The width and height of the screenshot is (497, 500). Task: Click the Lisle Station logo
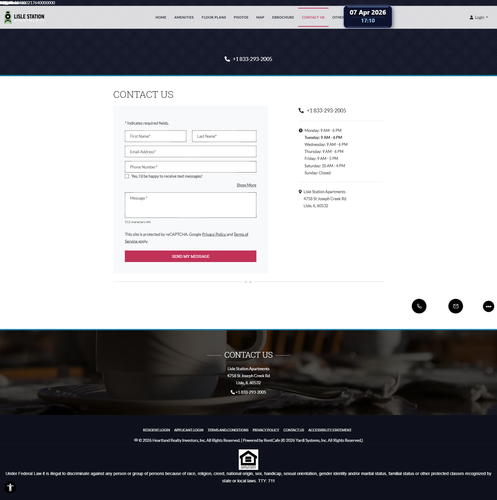click(24, 17)
